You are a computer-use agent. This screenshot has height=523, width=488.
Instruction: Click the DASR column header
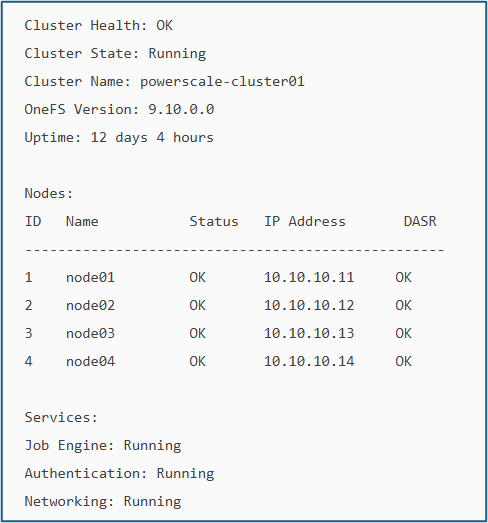pyautogui.click(x=420, y=221)
